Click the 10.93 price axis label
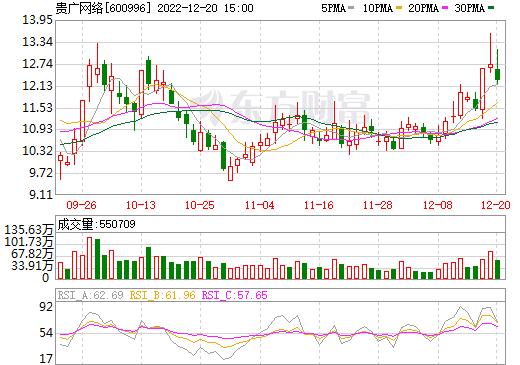 tap(37, 129)
